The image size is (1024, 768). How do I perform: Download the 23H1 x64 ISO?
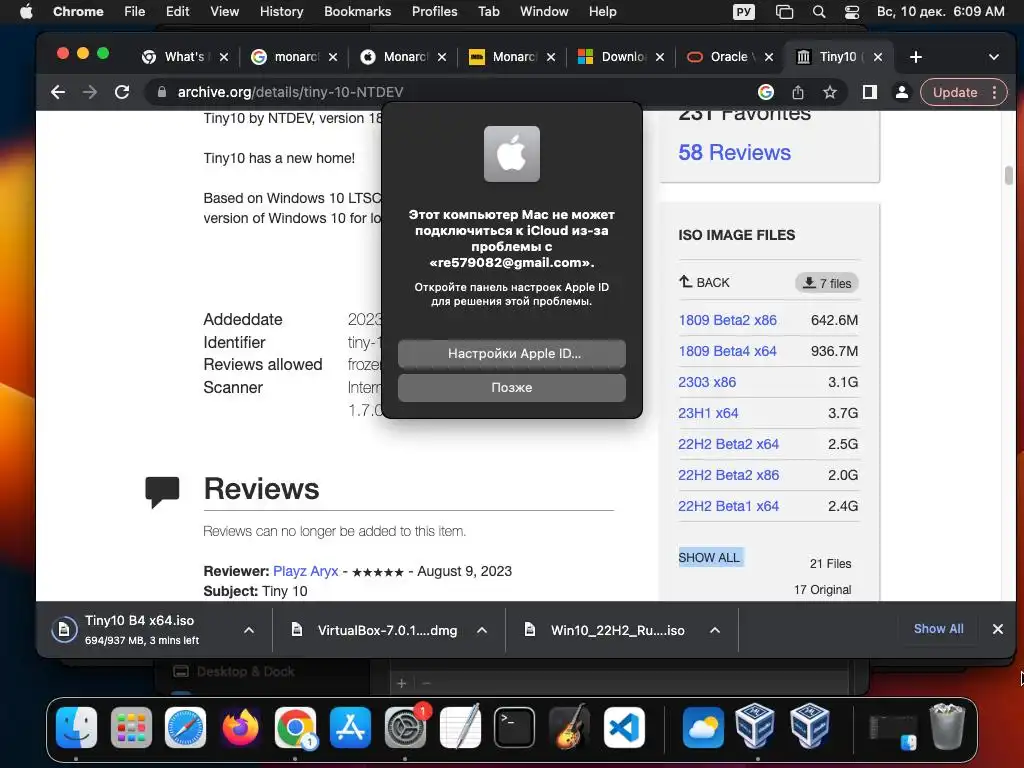(708, 413)
